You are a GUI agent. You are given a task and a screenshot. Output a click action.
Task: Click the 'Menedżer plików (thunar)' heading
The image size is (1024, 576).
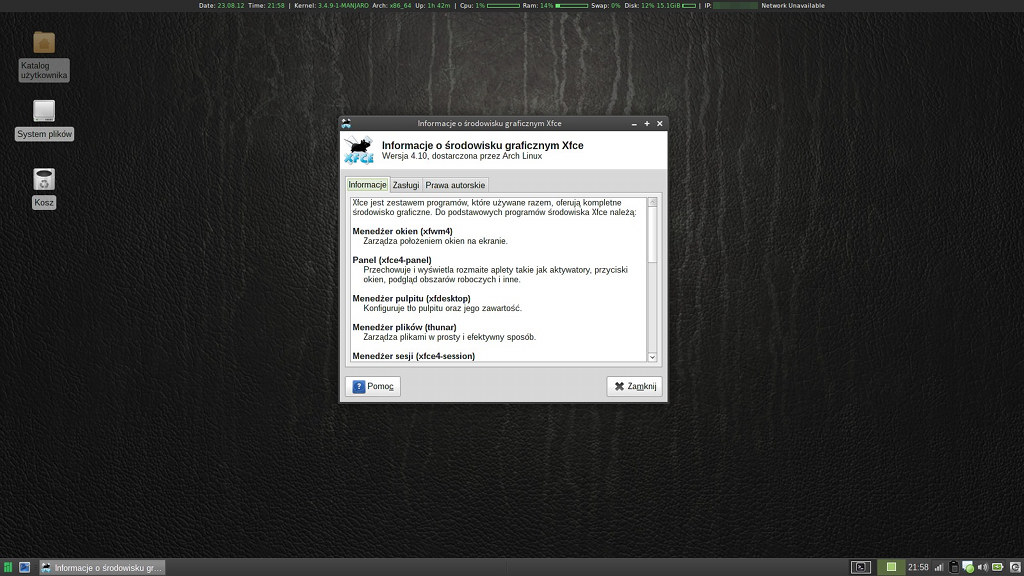click(404, 327)
